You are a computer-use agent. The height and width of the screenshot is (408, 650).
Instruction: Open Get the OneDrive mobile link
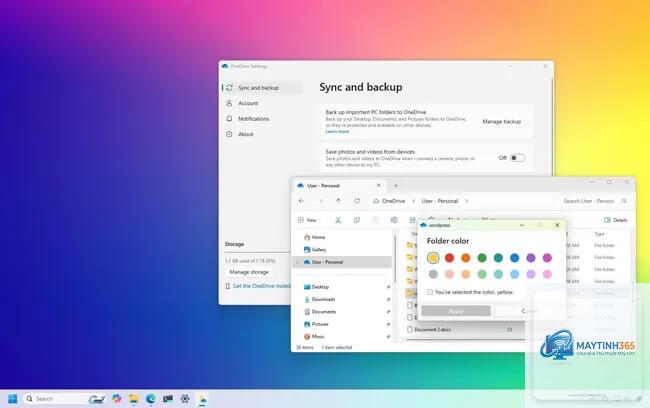tap(261, 286)
